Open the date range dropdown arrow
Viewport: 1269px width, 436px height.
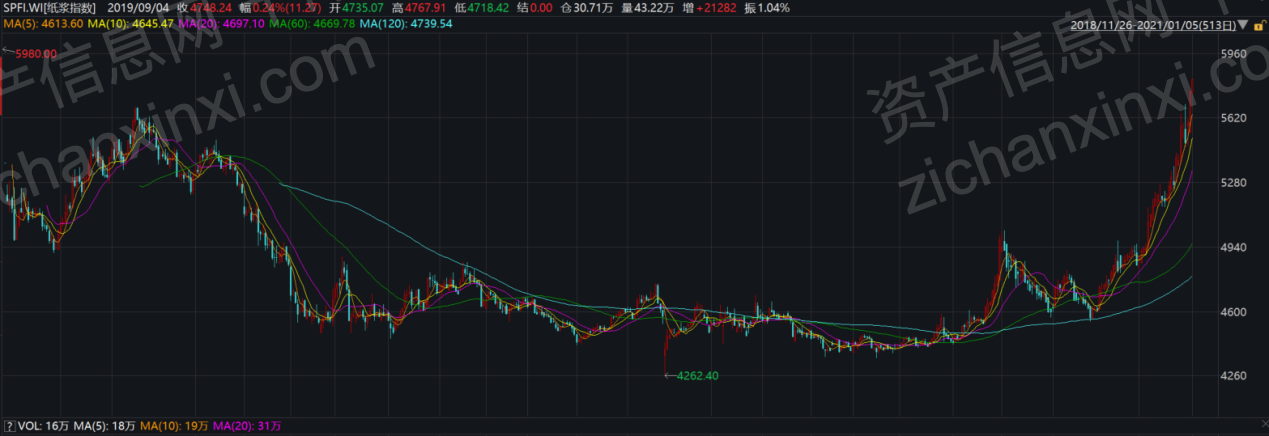[x=1243, y=25]
